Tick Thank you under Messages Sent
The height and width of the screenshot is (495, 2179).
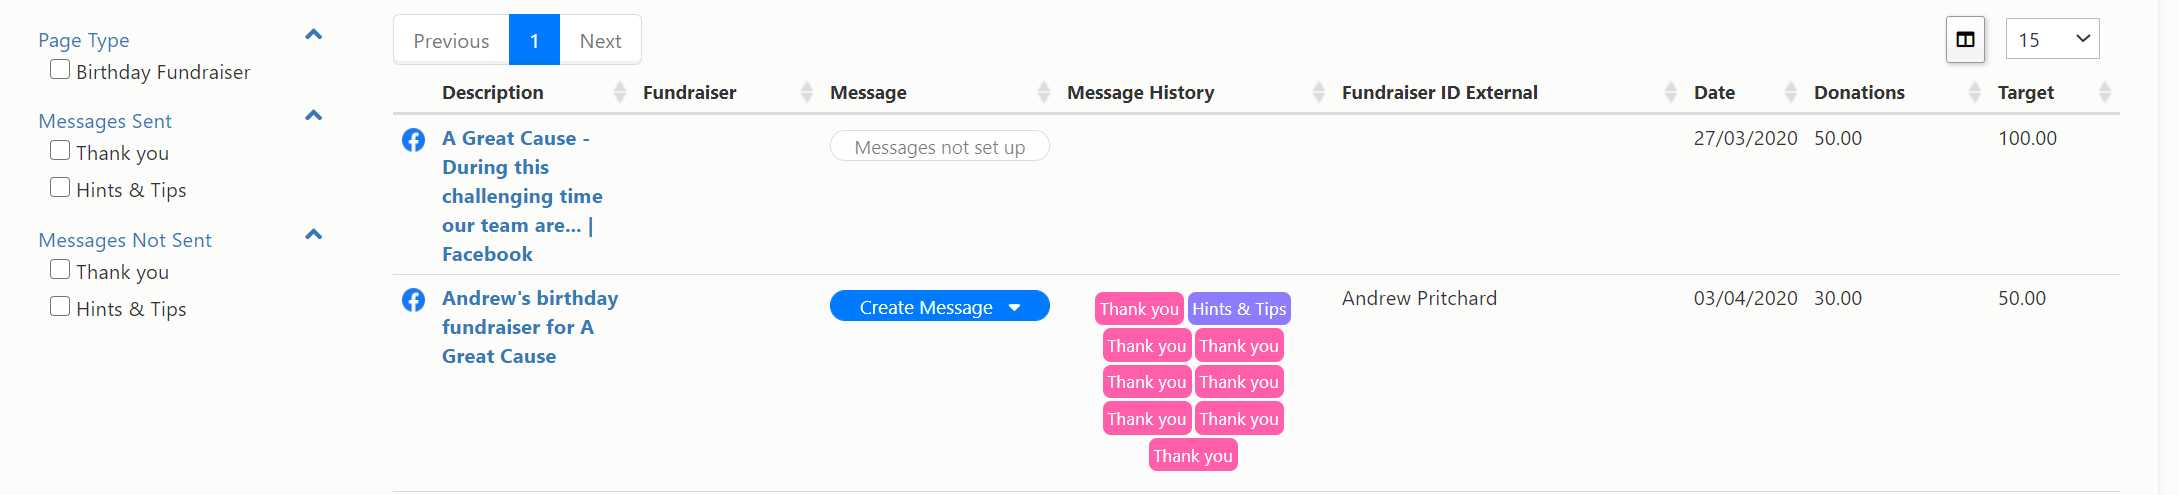(x=60, y=151)
